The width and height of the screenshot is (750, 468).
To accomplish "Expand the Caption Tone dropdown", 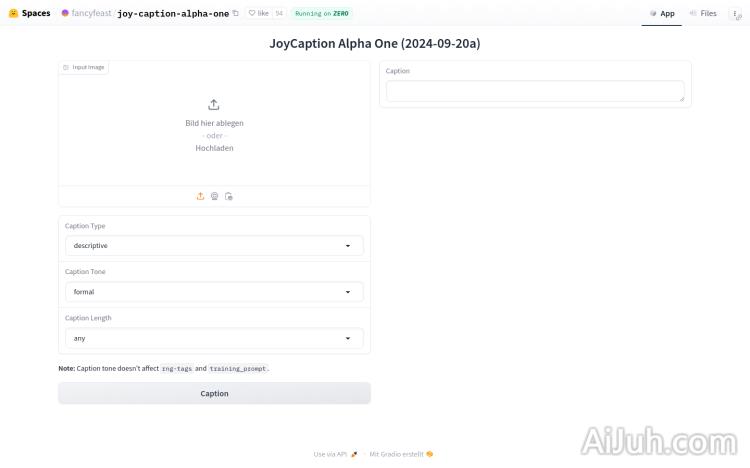I will click(x=214, y=292).
